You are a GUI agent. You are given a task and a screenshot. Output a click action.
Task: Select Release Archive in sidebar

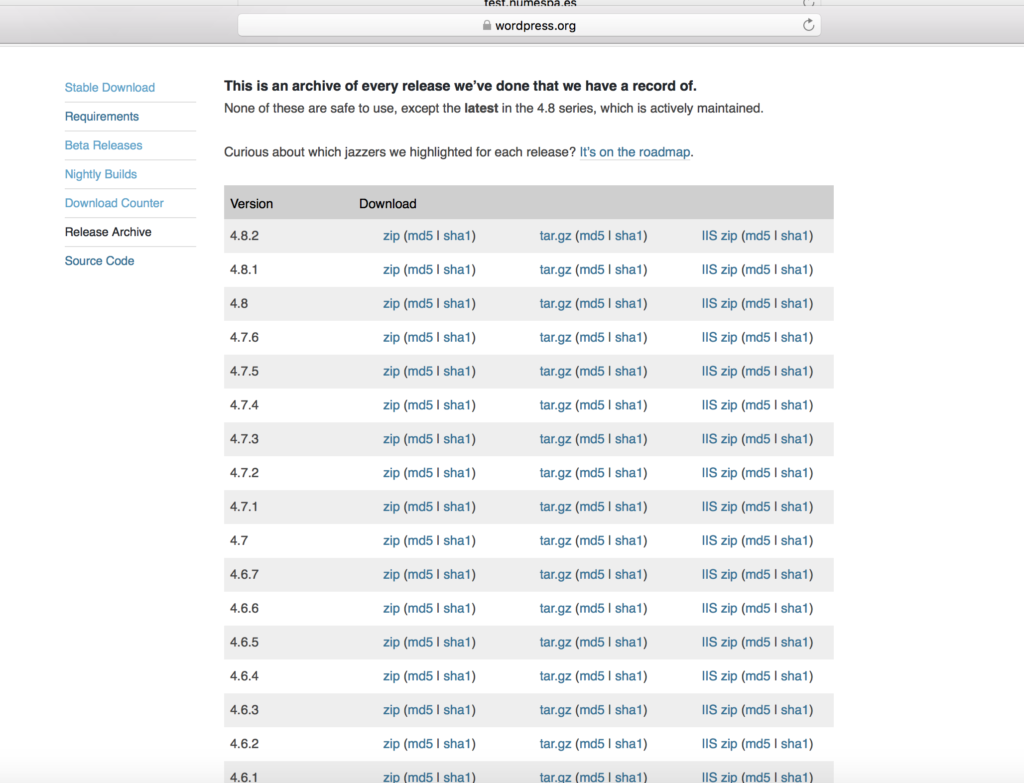click(x=108, y=232)
